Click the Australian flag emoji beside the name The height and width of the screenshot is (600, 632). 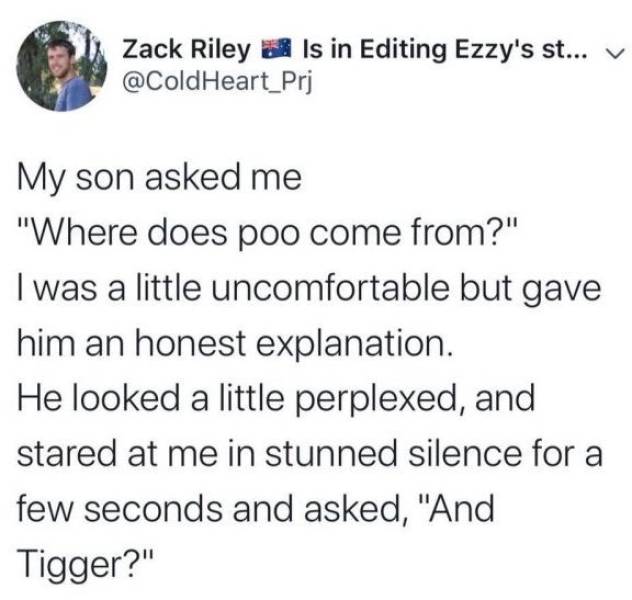click(245, 47)
